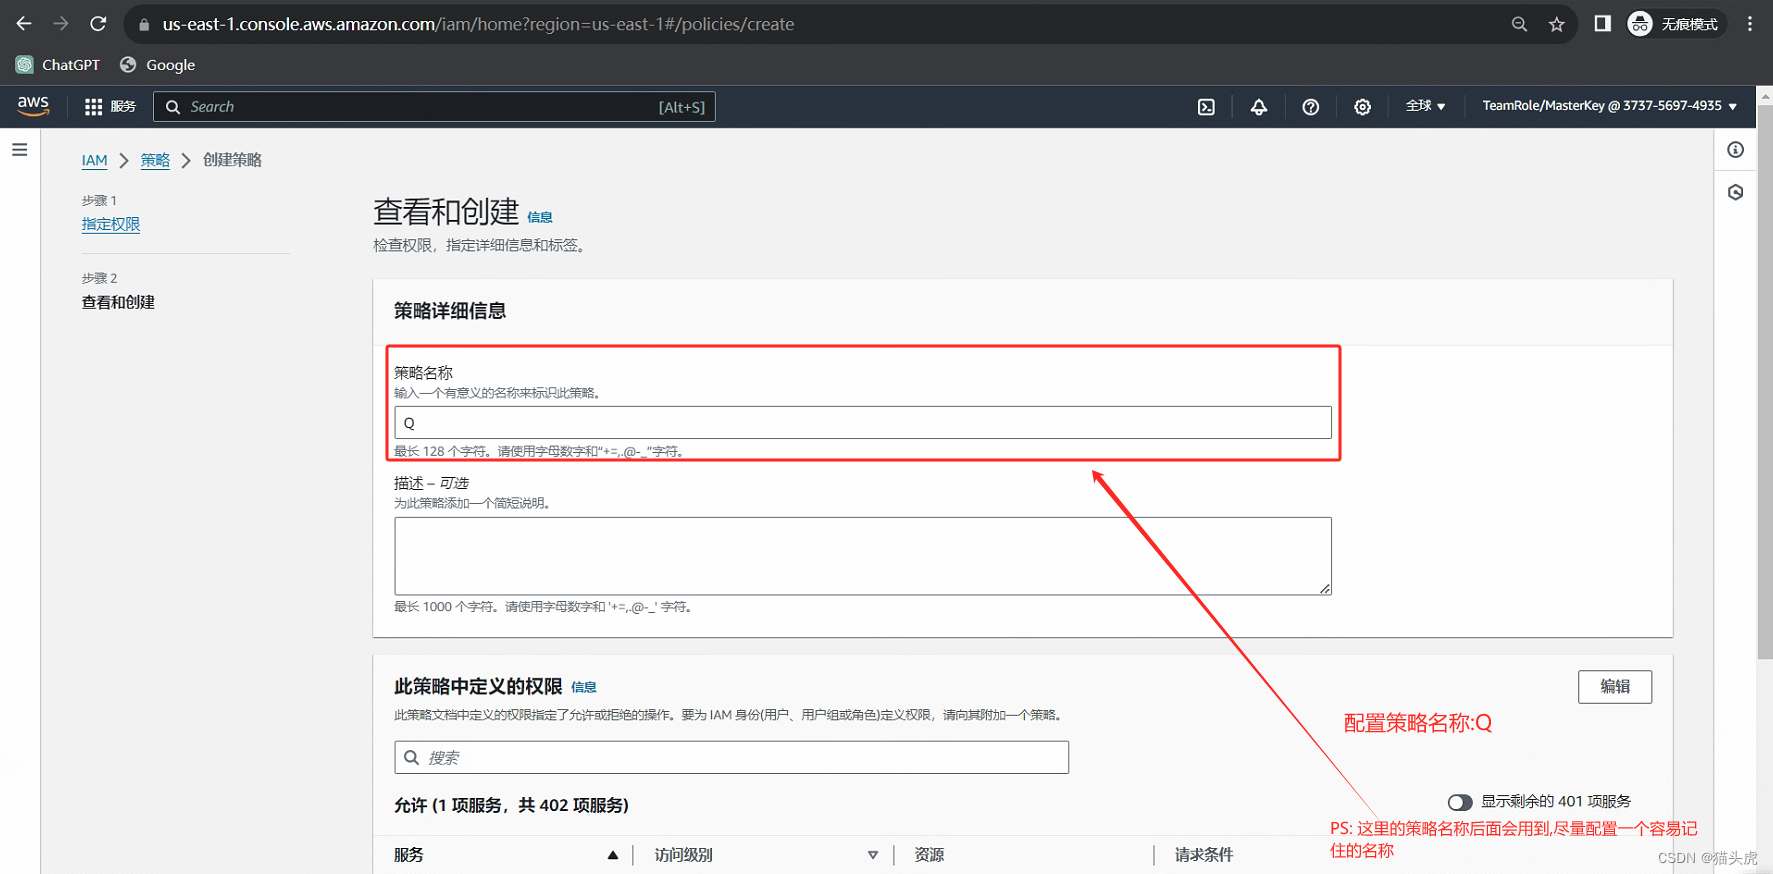The width and height of the screenshot is (1773, 874).
Task: Click the 资源 column header
Action: 929,855
